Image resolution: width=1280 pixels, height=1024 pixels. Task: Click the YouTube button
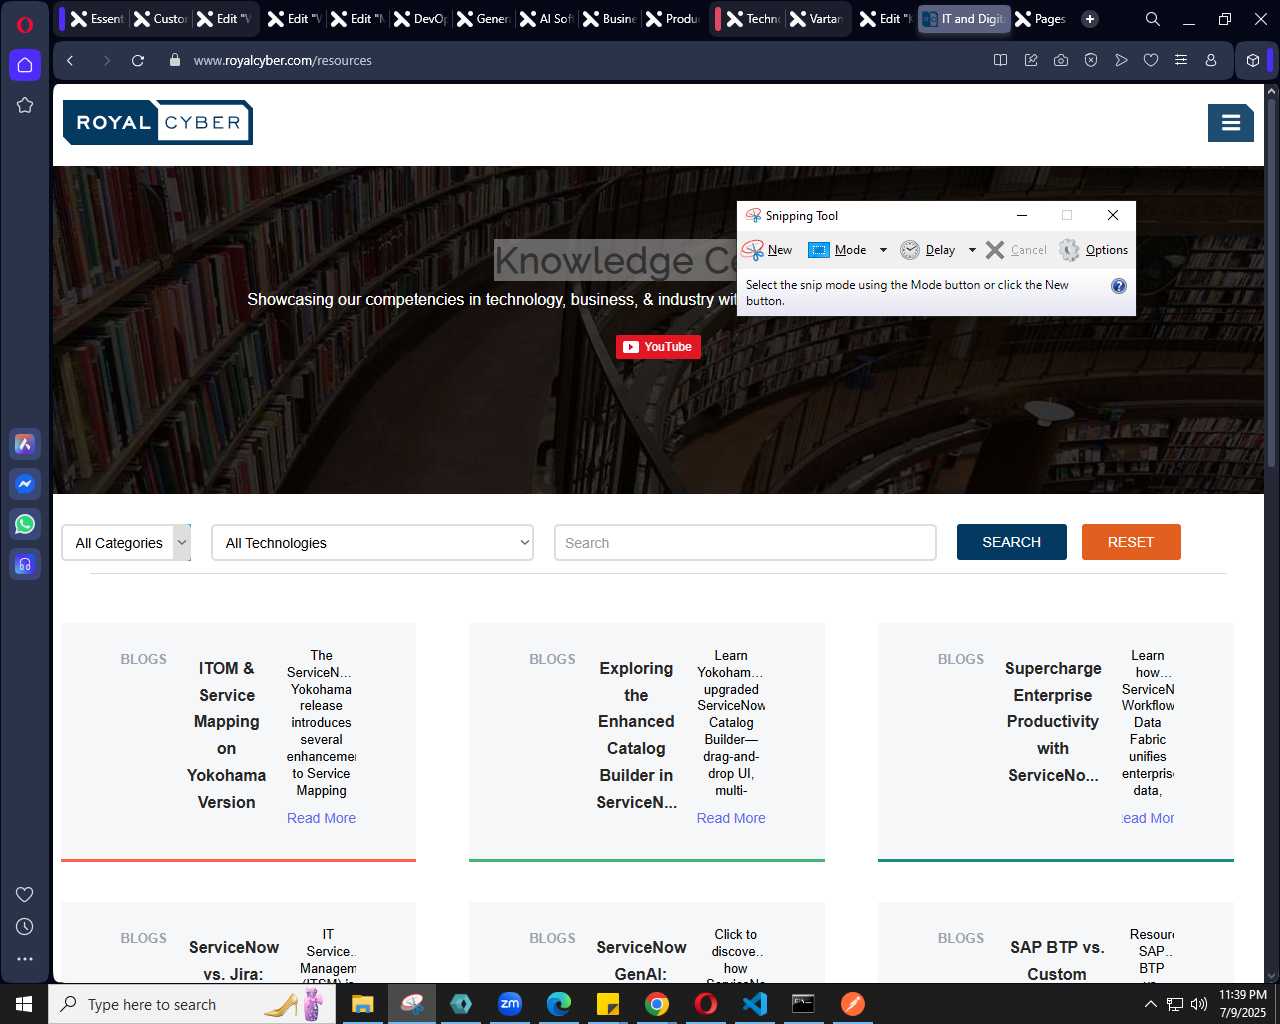658,347
